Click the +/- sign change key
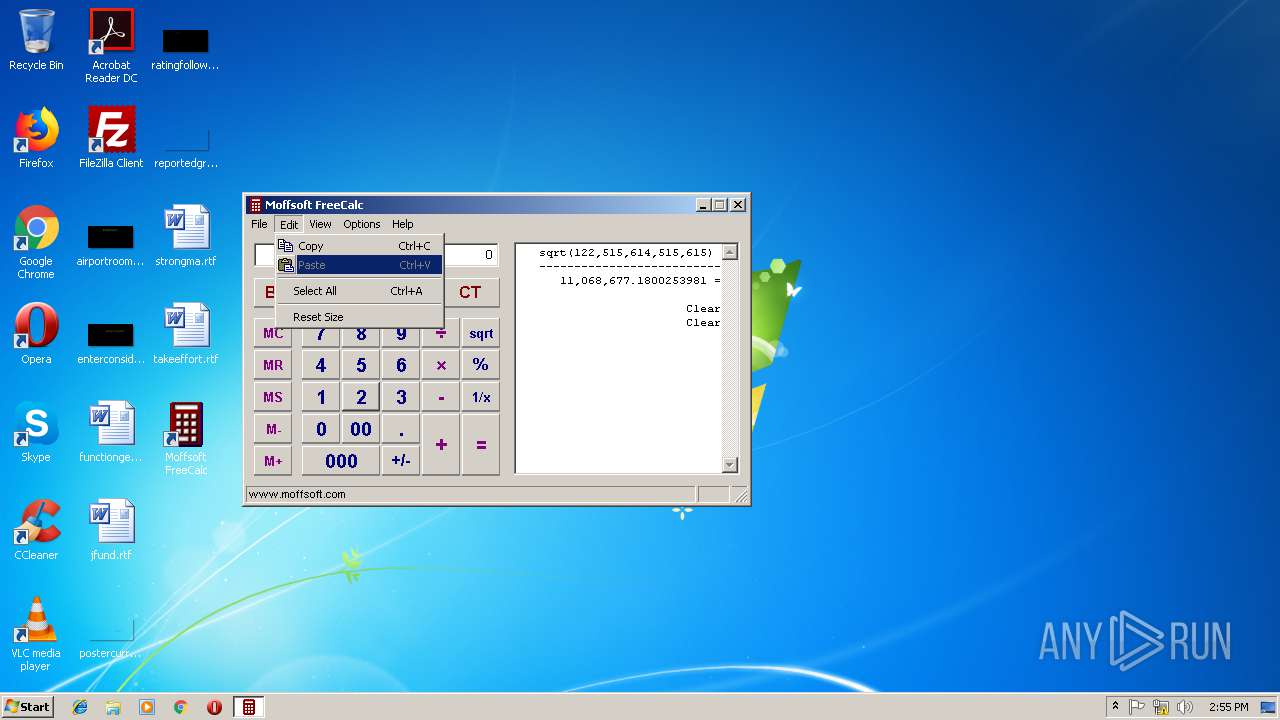Image resolution: width=1280 pixels, height=720 pixels. [401, 461]
